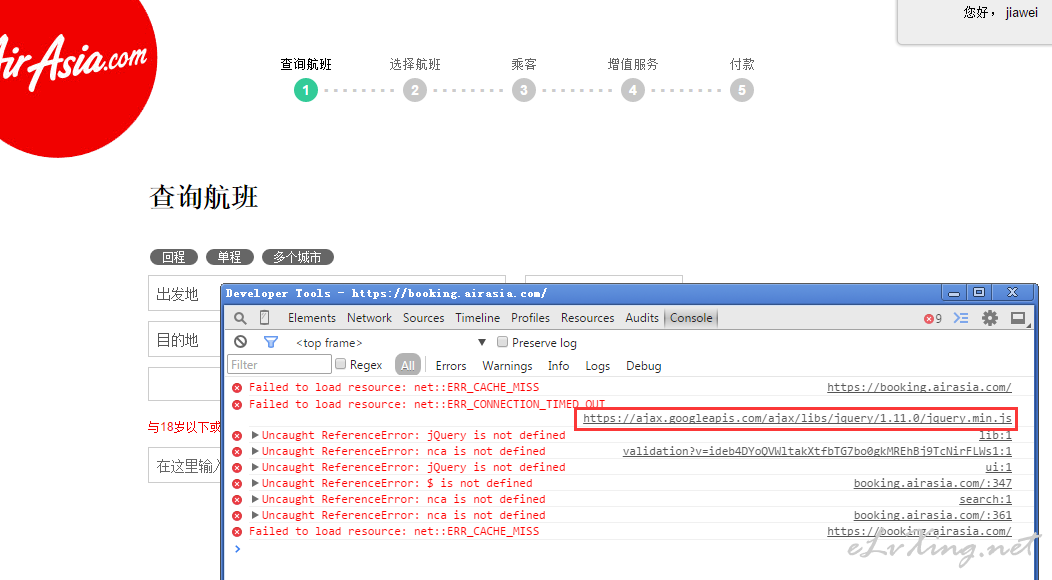Click the console prompt input line
This screenshot has height=580, width=1052.
coord(631,549)
